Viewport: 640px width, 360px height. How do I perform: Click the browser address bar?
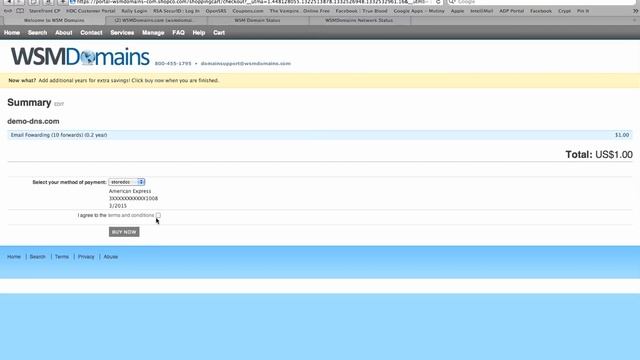pos(253,2)
